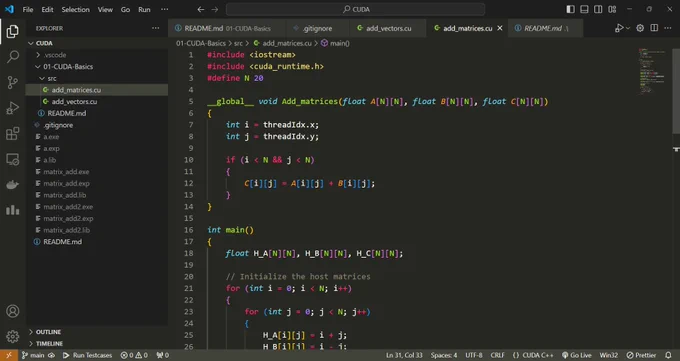
Task: Click the CUDA command center search box
Action: coord(355,9)
